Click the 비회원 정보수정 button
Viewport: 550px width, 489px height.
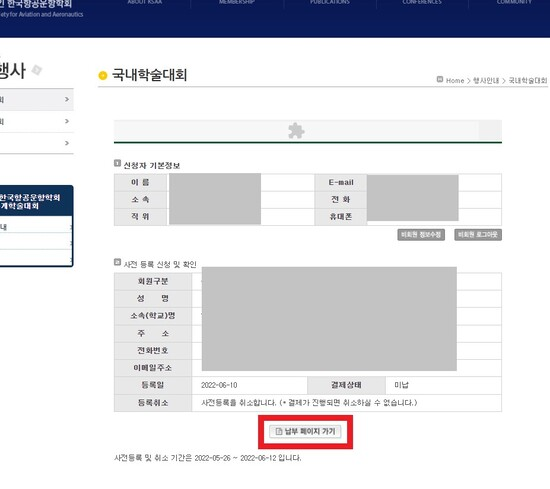tap(421, 235)
